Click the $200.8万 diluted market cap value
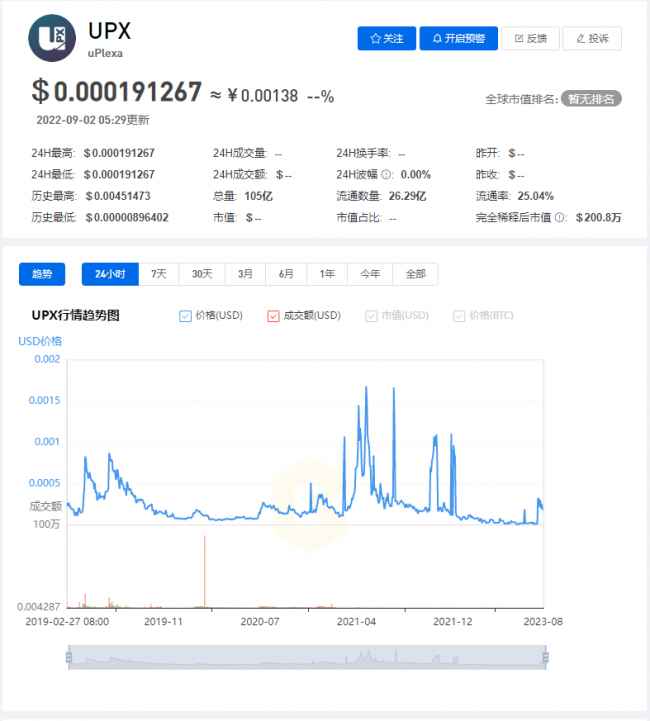650x721 pixels. 599,217
